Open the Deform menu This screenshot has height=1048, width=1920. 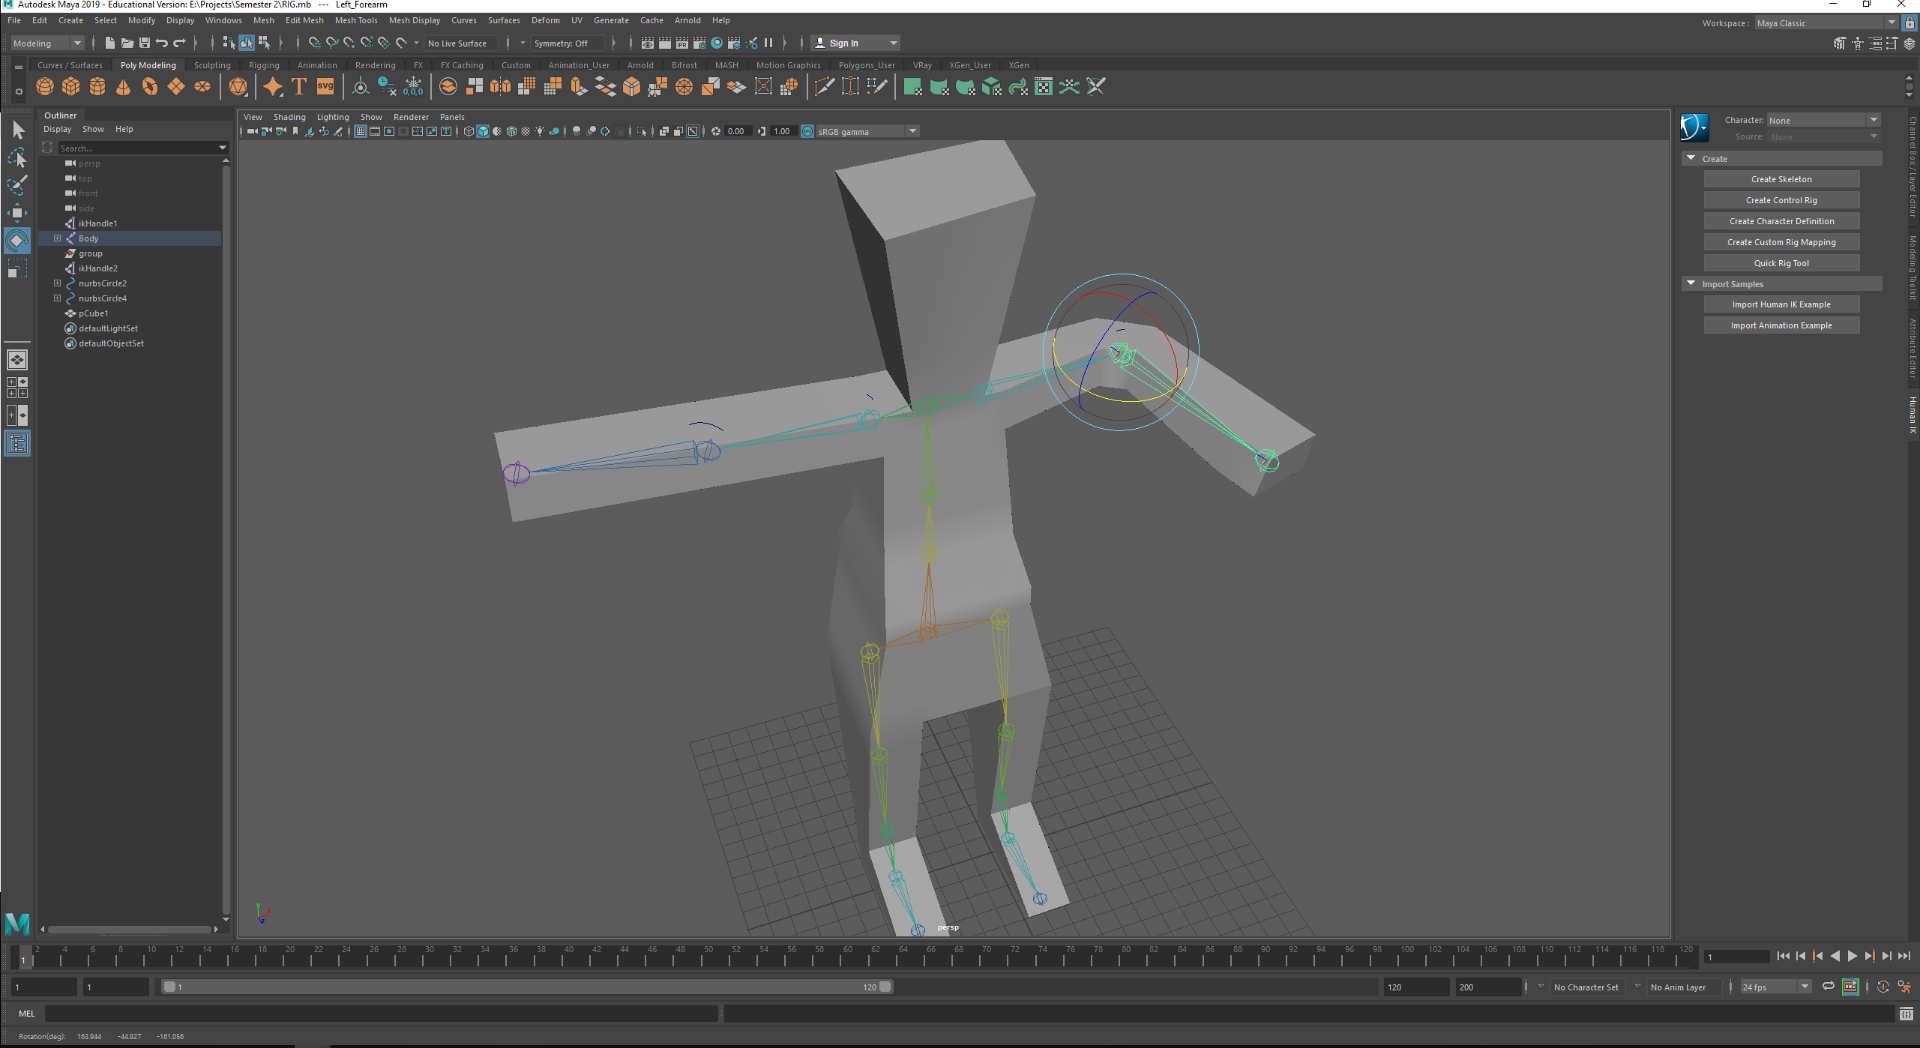pyautogui.click(x=545, y=20)
